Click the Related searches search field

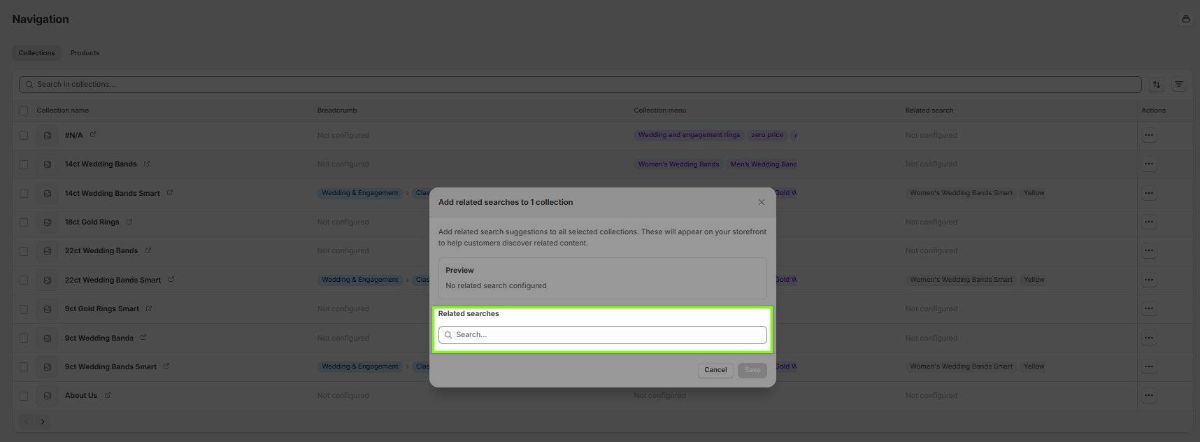pos(603,335)
